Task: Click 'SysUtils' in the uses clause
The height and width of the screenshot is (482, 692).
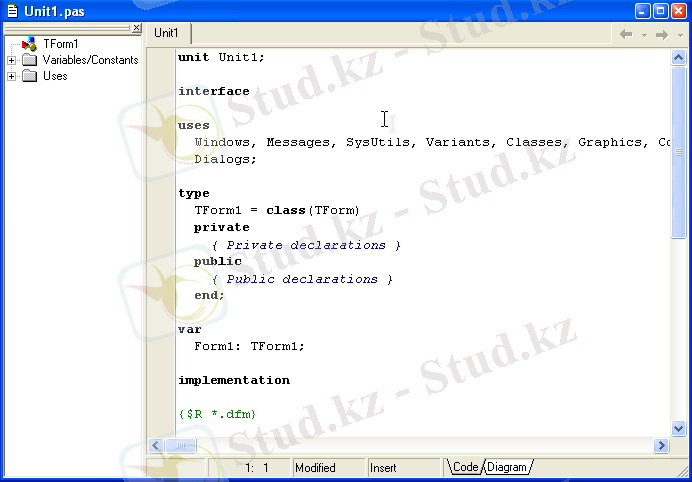Action: click(x=378, y=142)
